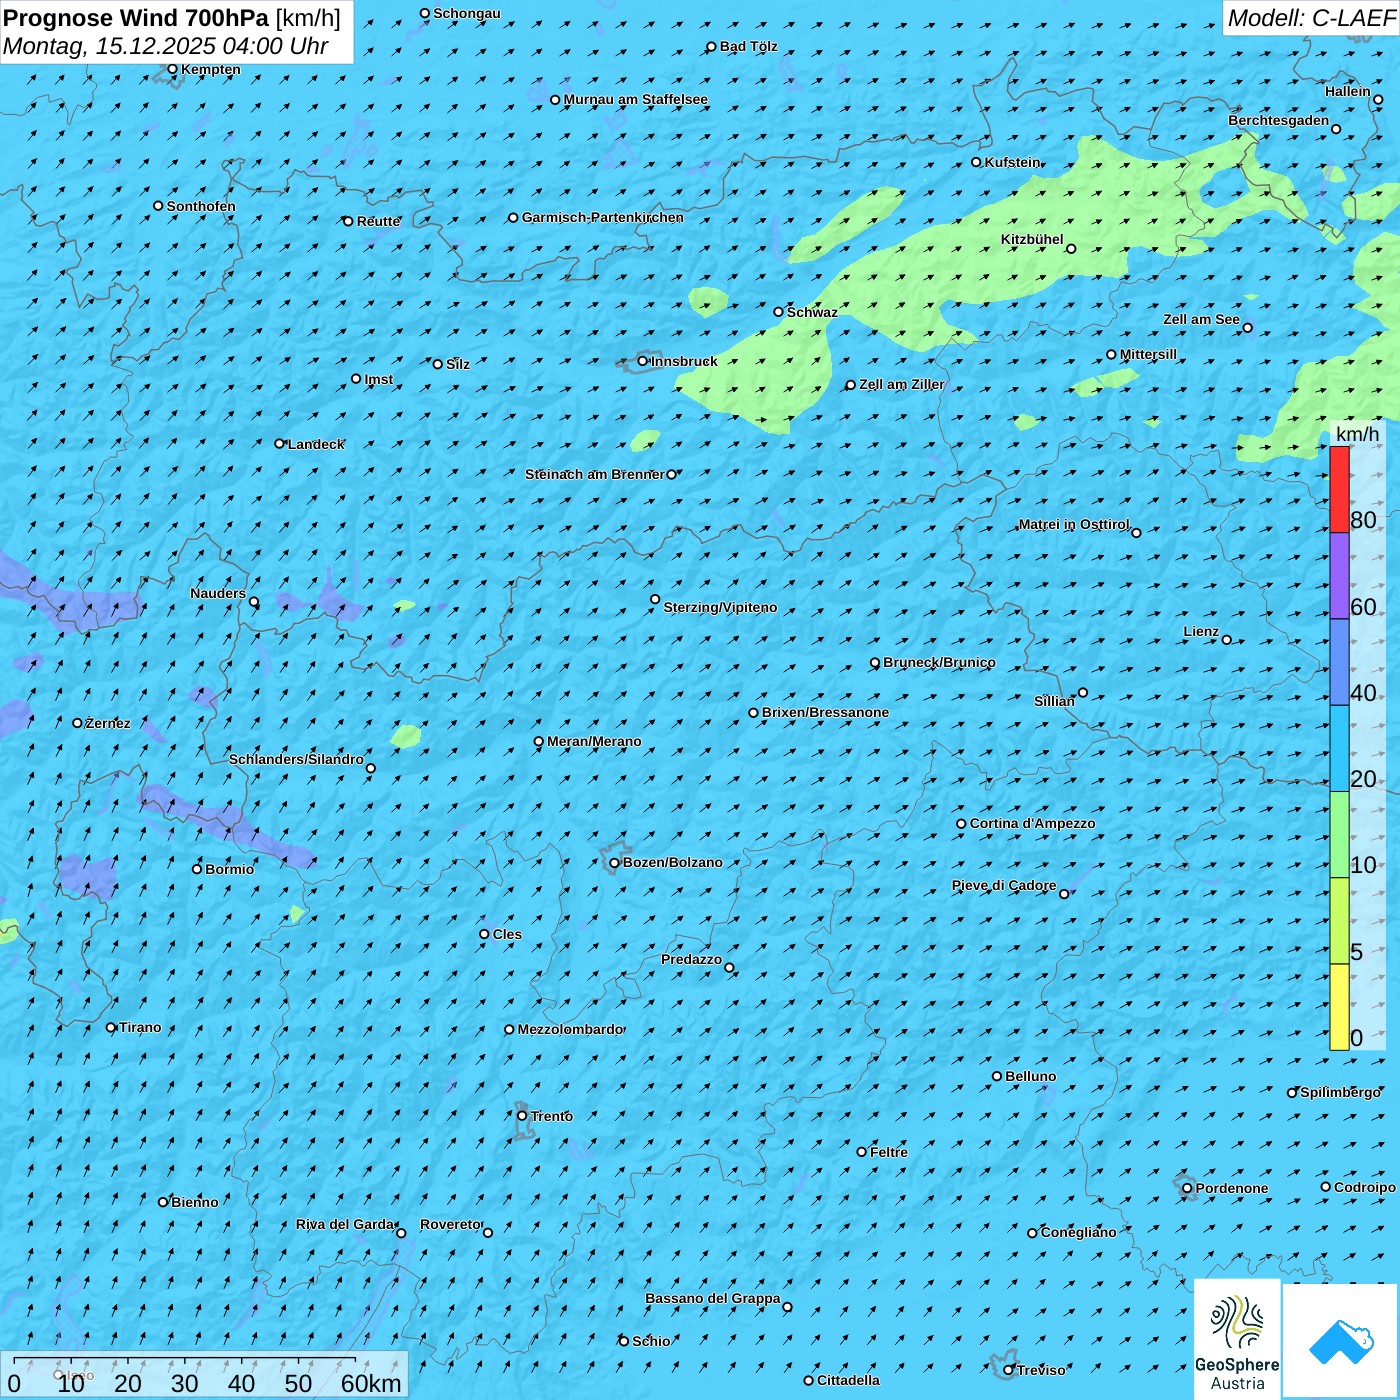
Task: Click the Riva del Garda label
Action: pyautogui.click(x=345, y=1224)
